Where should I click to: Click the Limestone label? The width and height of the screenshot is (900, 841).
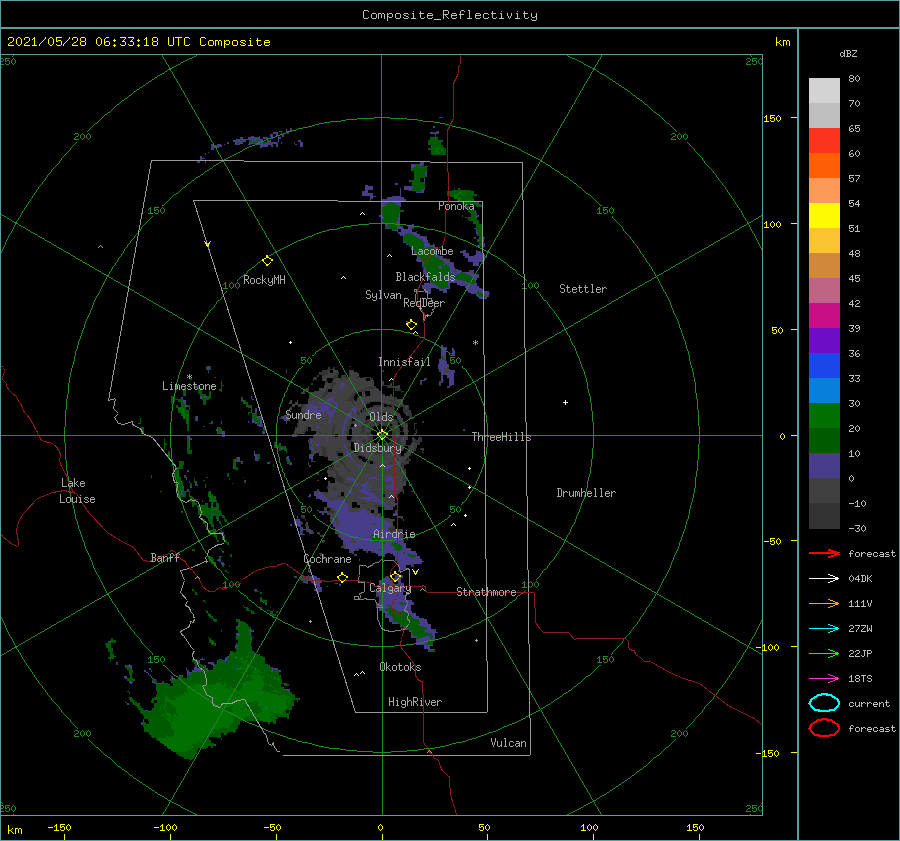point(189,386)
